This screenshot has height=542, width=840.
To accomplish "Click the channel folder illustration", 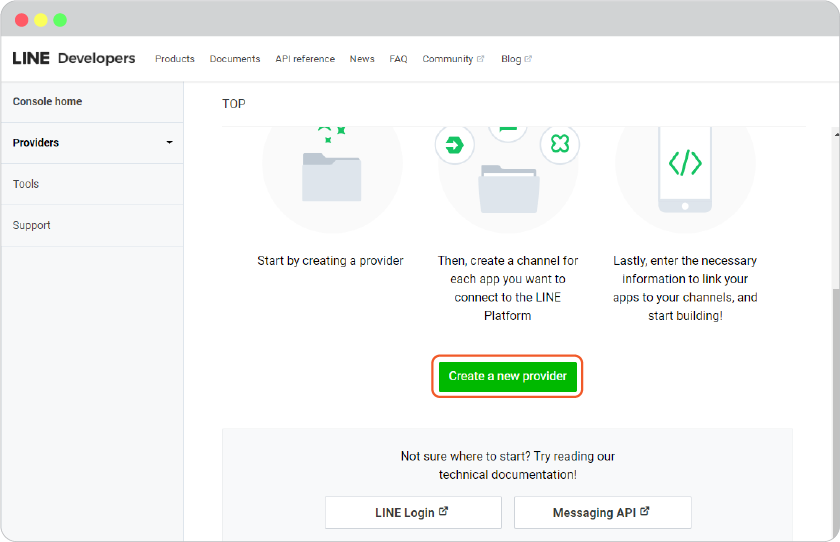I will point(509,189).
